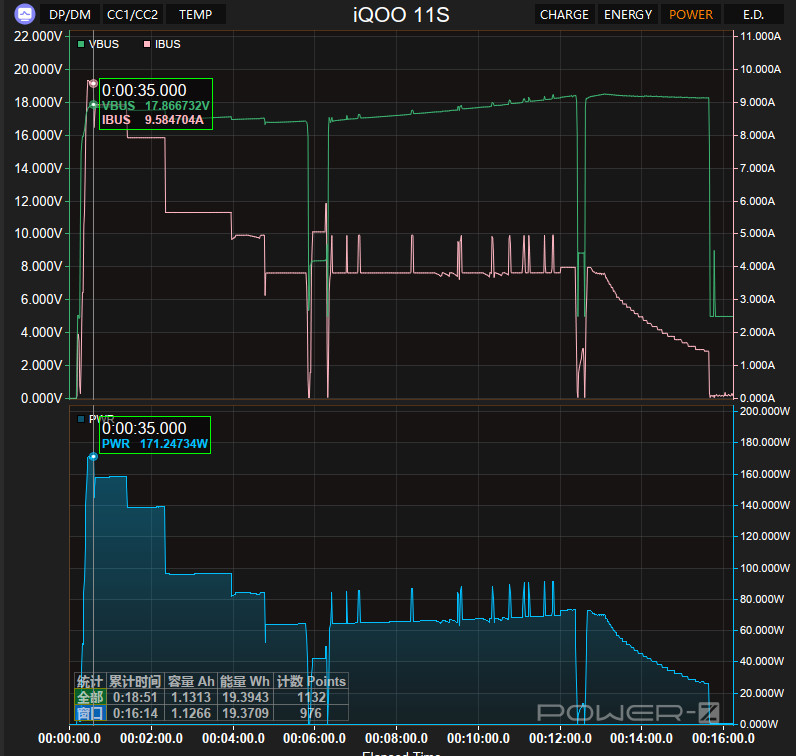Toggle the VBUS legend entry
Viewport: 796px width, 756px height.
[x=98, y=44]
